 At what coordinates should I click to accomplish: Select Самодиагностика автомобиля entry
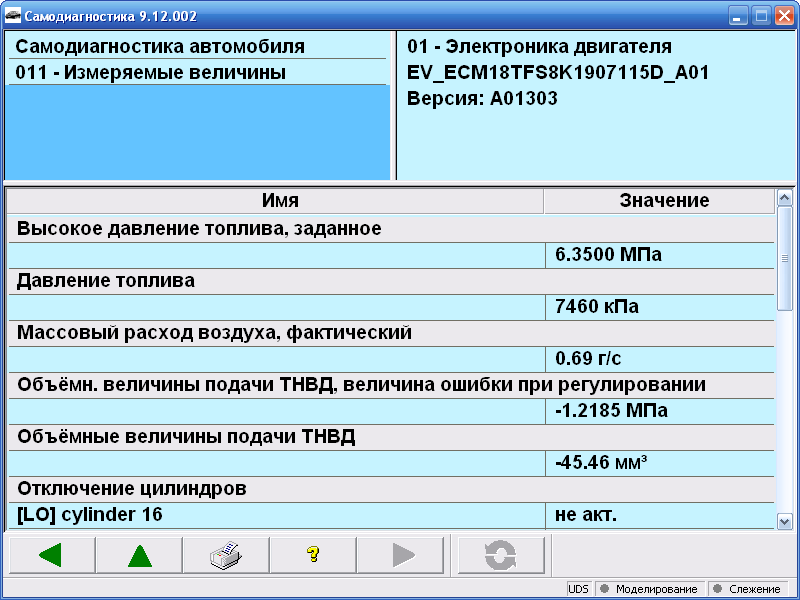197,46
